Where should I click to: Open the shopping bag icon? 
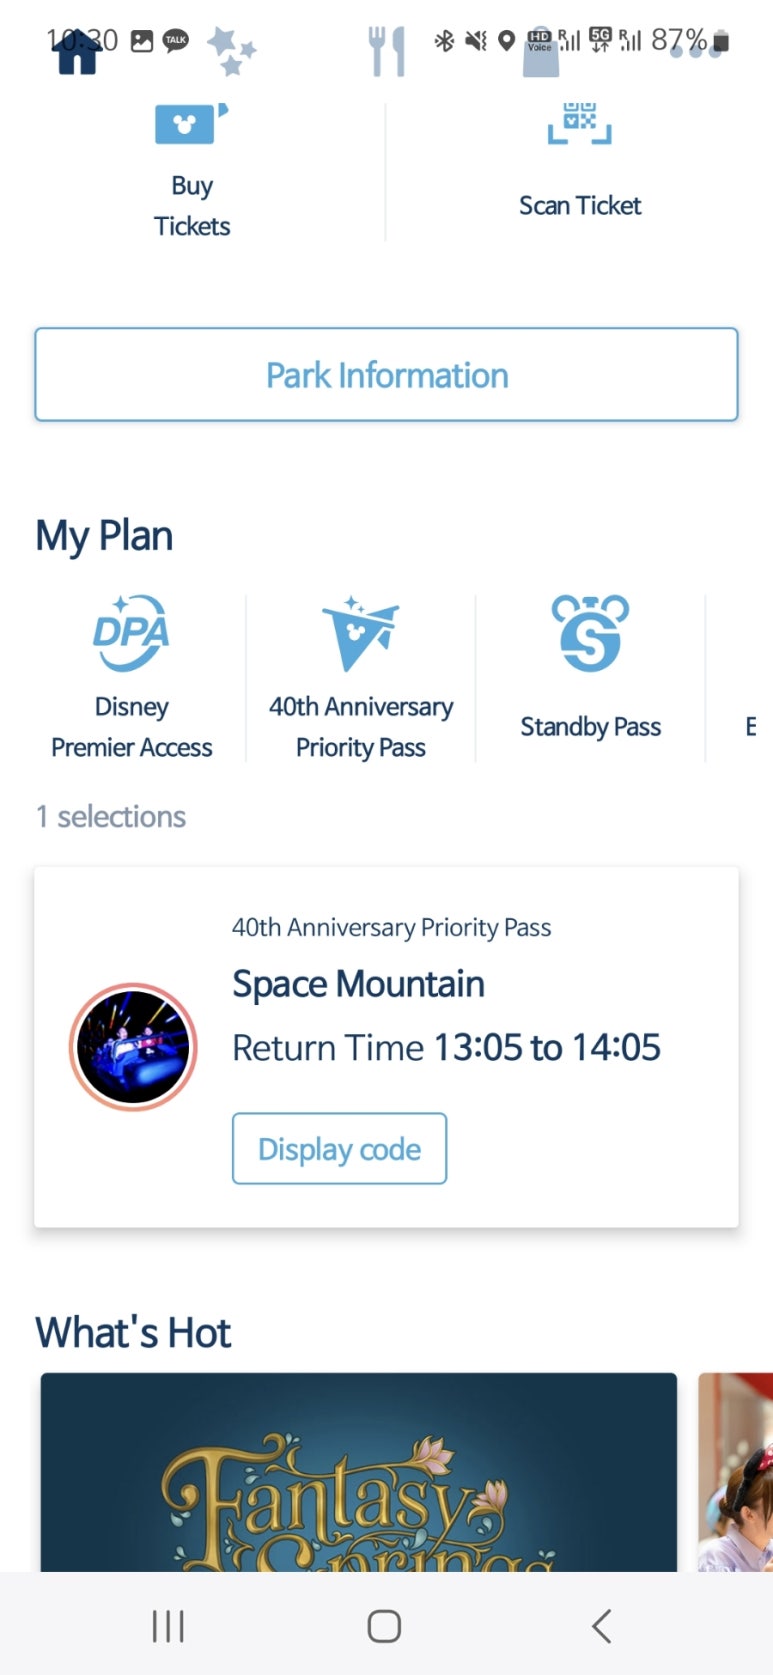541,52
